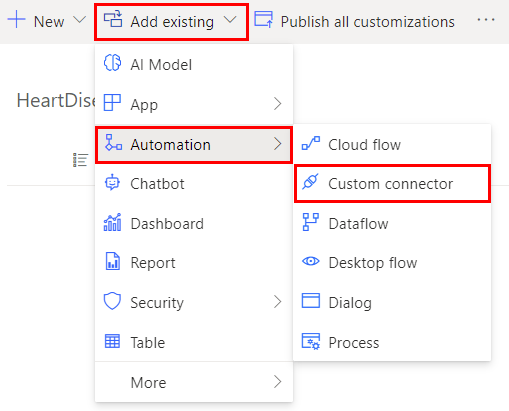Open the More menu item label
Image resolution: width=509 pixels, height=411 pixels.
[148, 383]
